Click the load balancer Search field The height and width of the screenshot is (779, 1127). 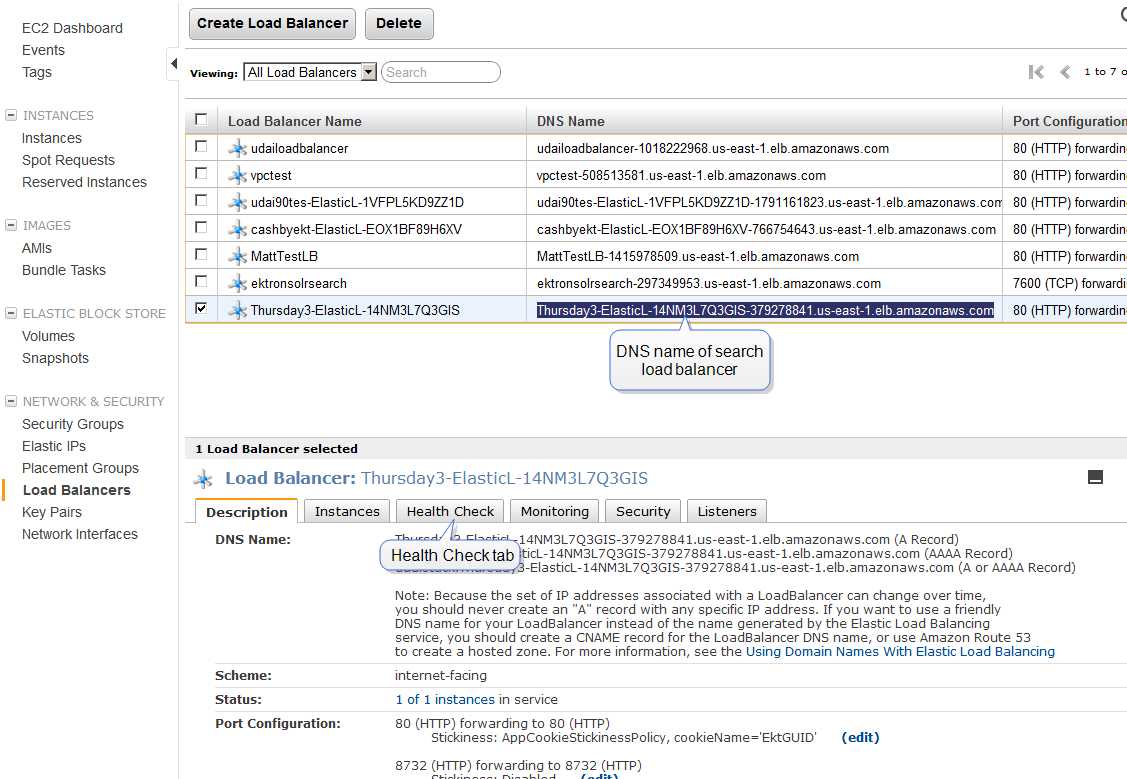(441, 72)
